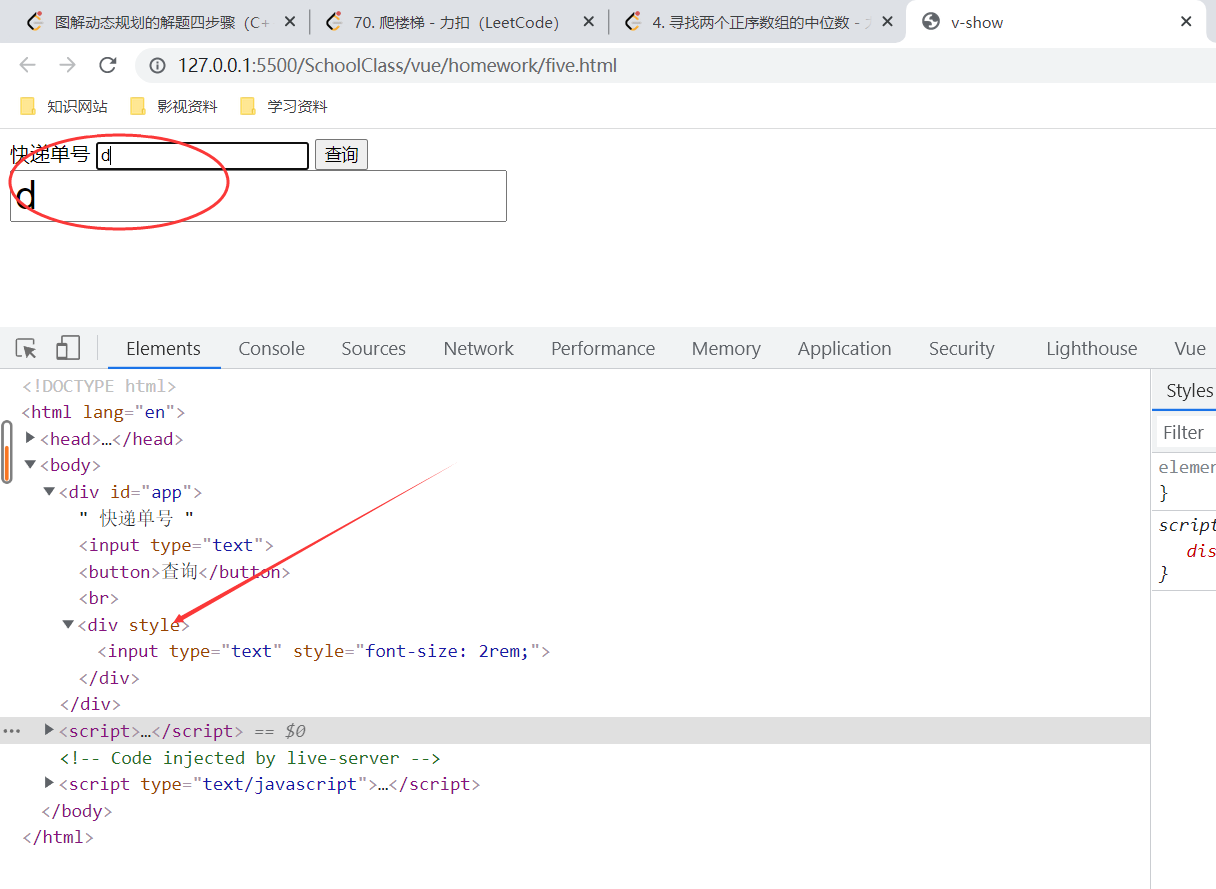Screen dimensions: 1216x889
Task: Open the Performance panel tab
Action: (x=603, y=348)
